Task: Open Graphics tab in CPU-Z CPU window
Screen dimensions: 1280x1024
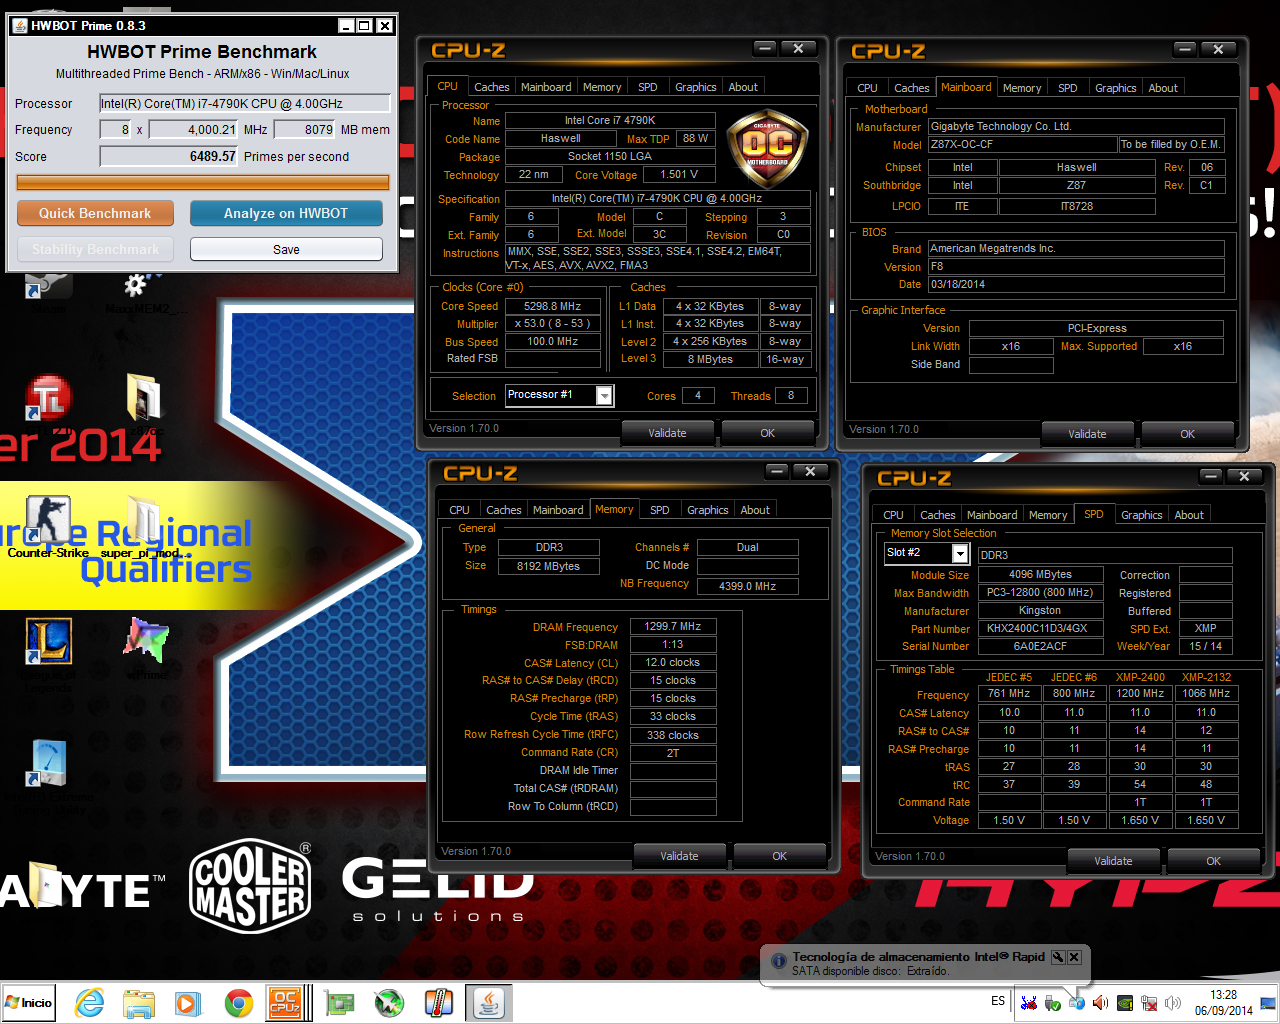Action: click(696, 87)
